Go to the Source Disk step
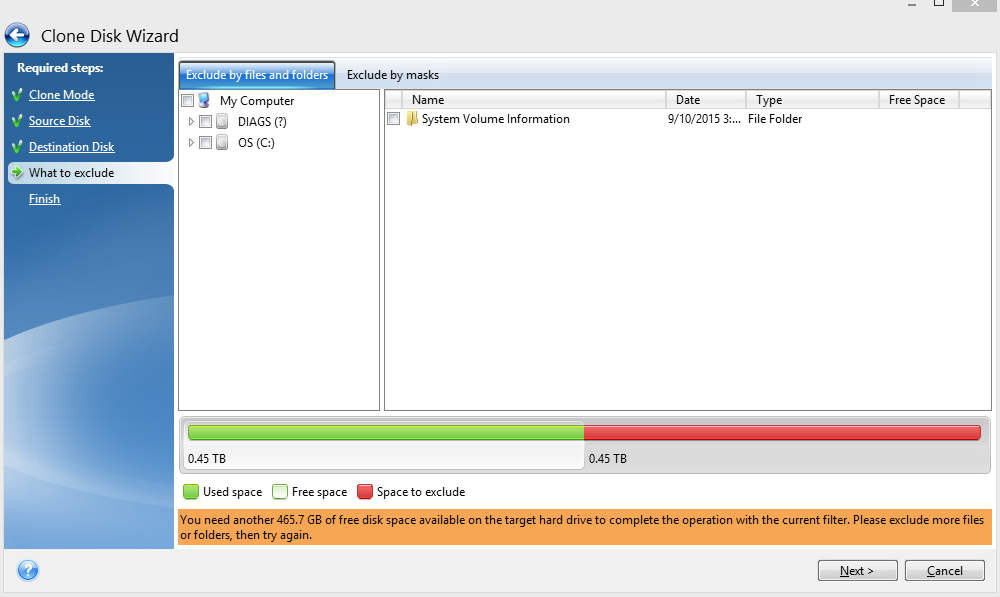 (x=59, y=121)
